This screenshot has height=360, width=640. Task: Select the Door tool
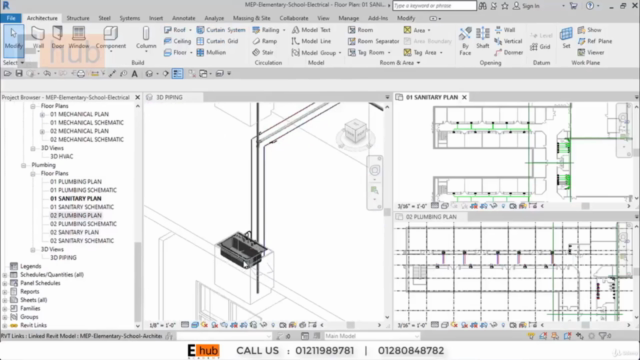click(x=58, y=38)
